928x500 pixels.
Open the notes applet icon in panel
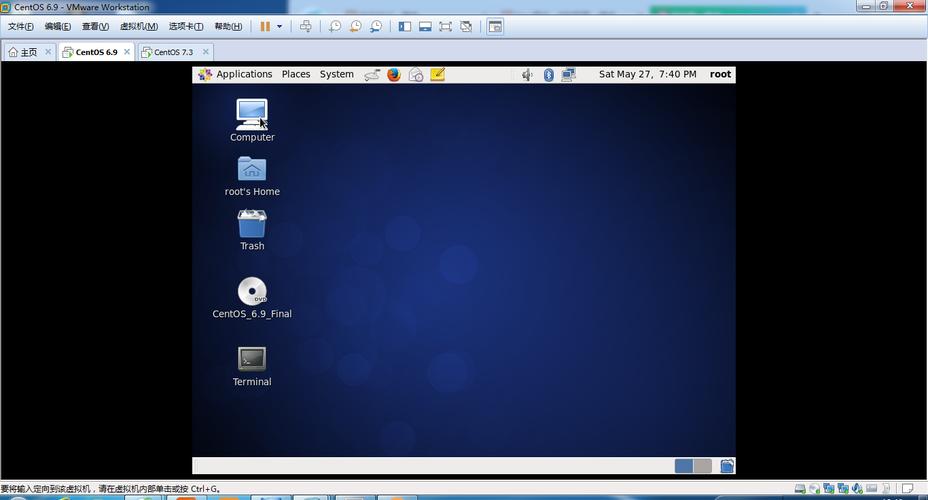click(x=437, y=75)
